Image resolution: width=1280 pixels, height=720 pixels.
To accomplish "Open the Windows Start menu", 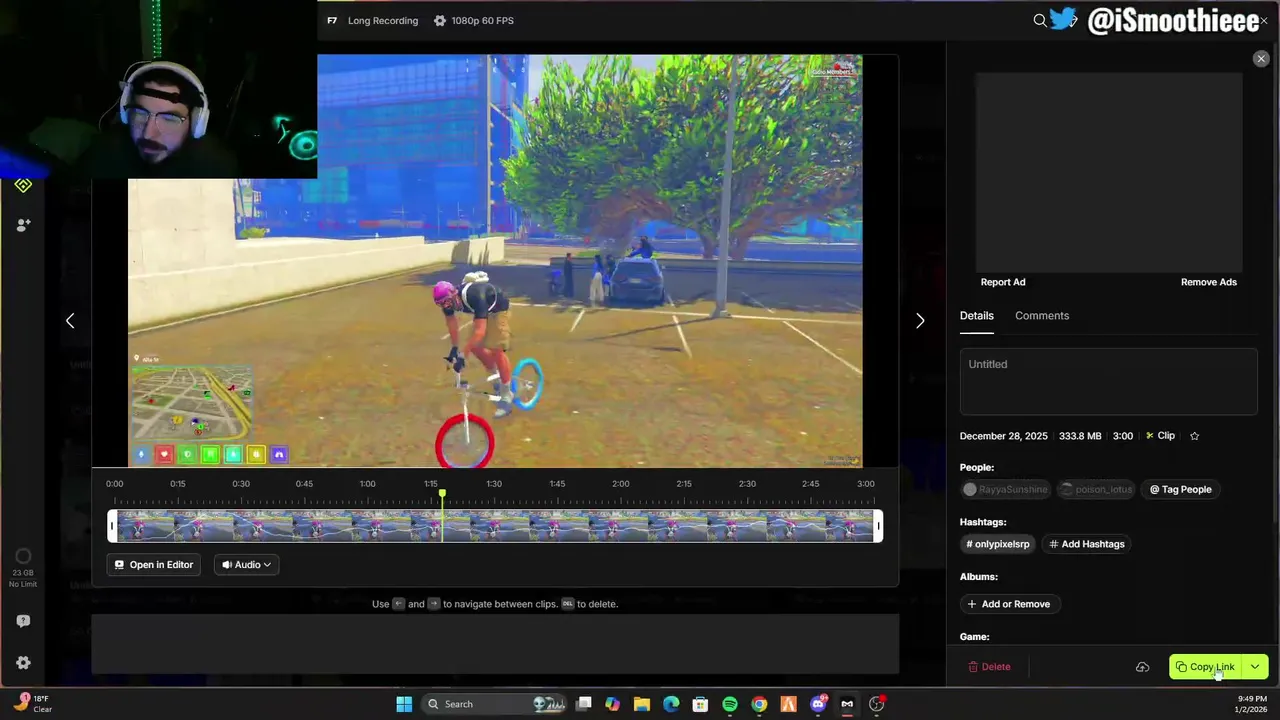I will 404,704.
